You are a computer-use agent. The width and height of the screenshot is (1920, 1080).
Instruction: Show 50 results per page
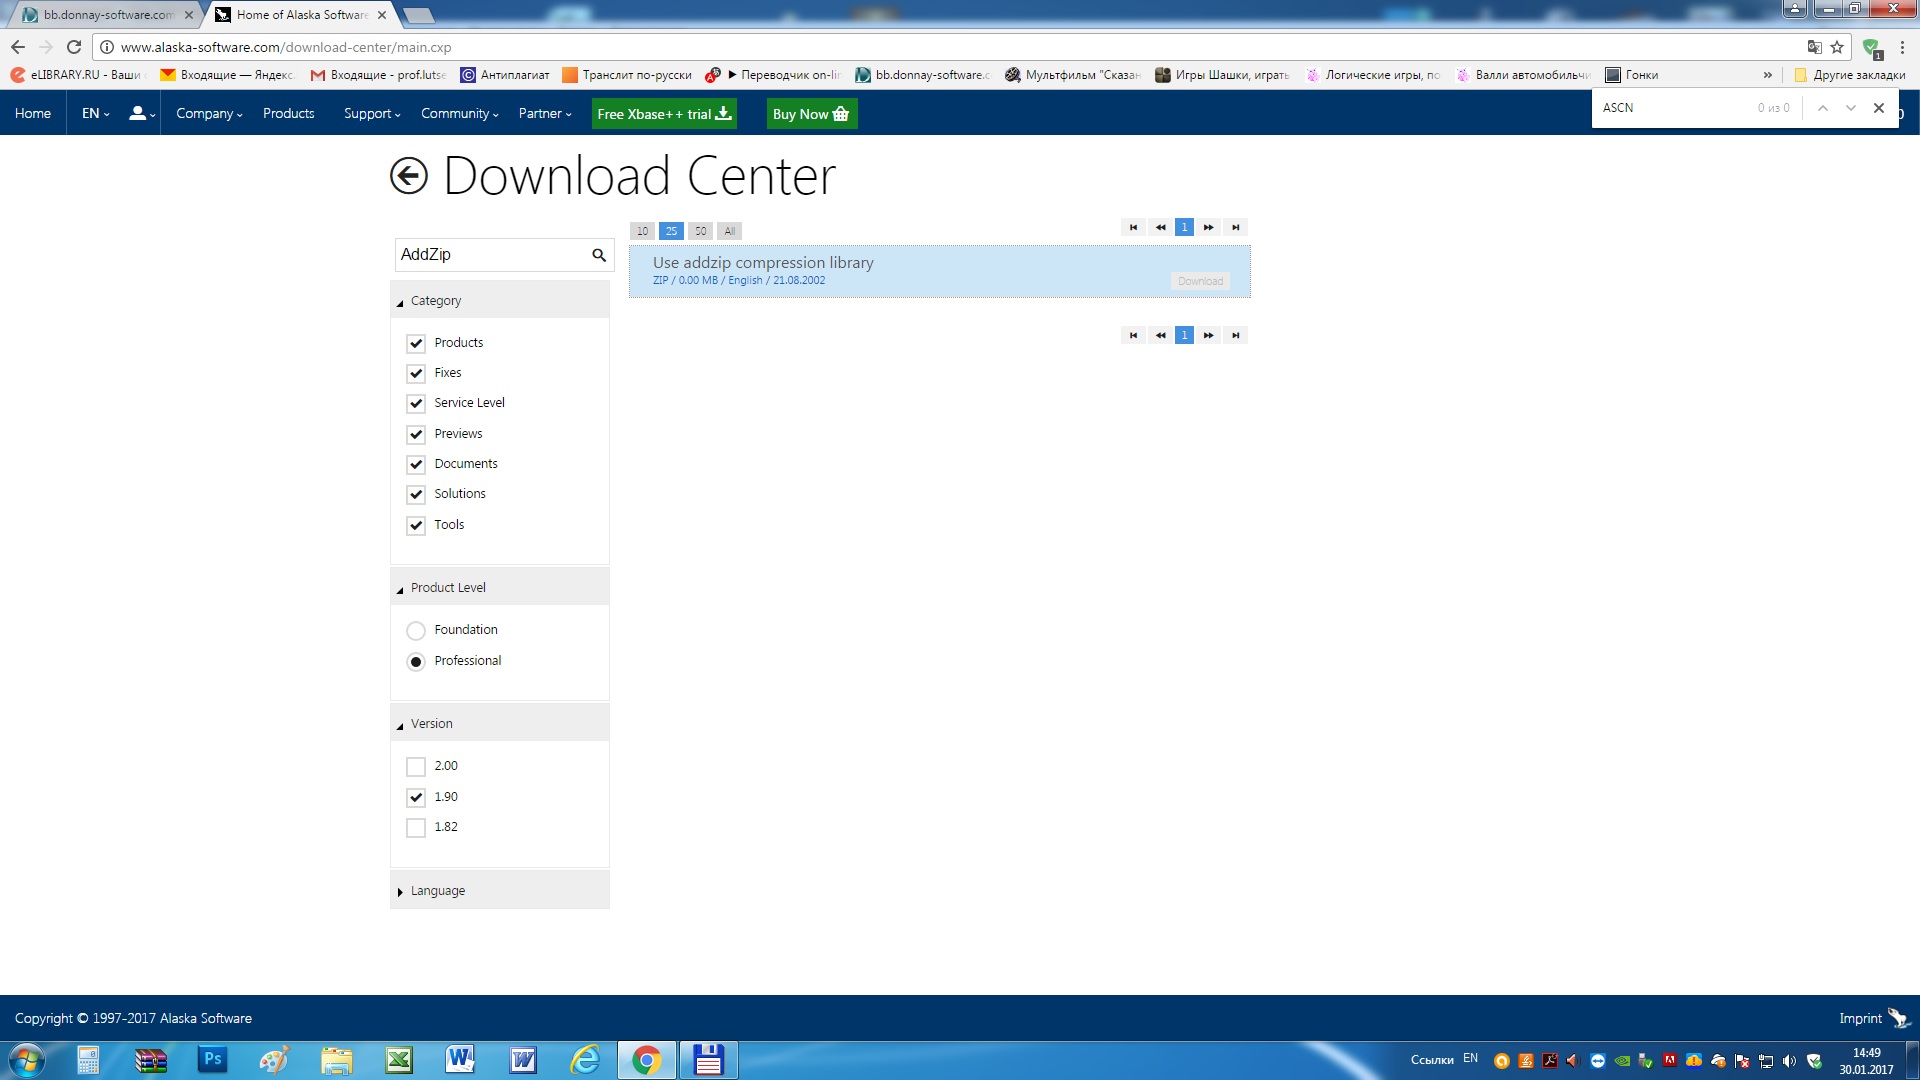(x=700, y=231)
